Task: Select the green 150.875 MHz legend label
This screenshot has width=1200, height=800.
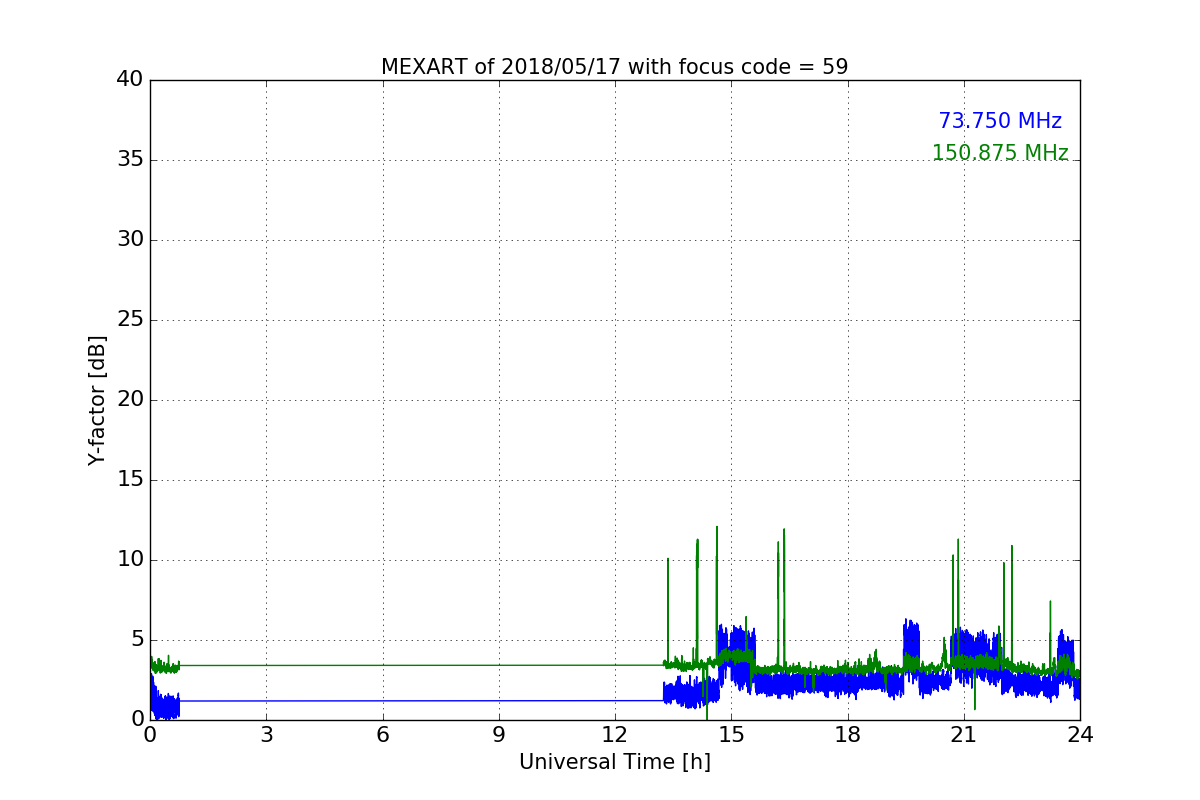Action: point(1000,153)
